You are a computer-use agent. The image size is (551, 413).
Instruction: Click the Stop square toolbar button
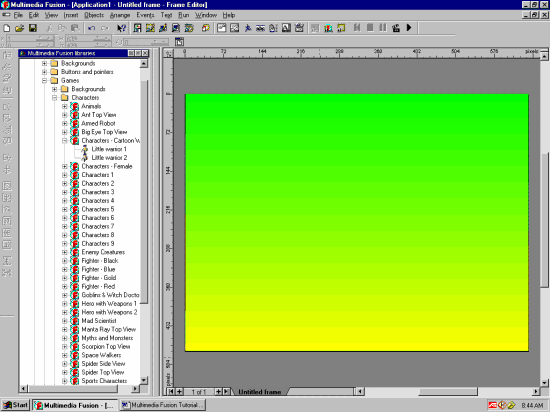pos(370,28)
